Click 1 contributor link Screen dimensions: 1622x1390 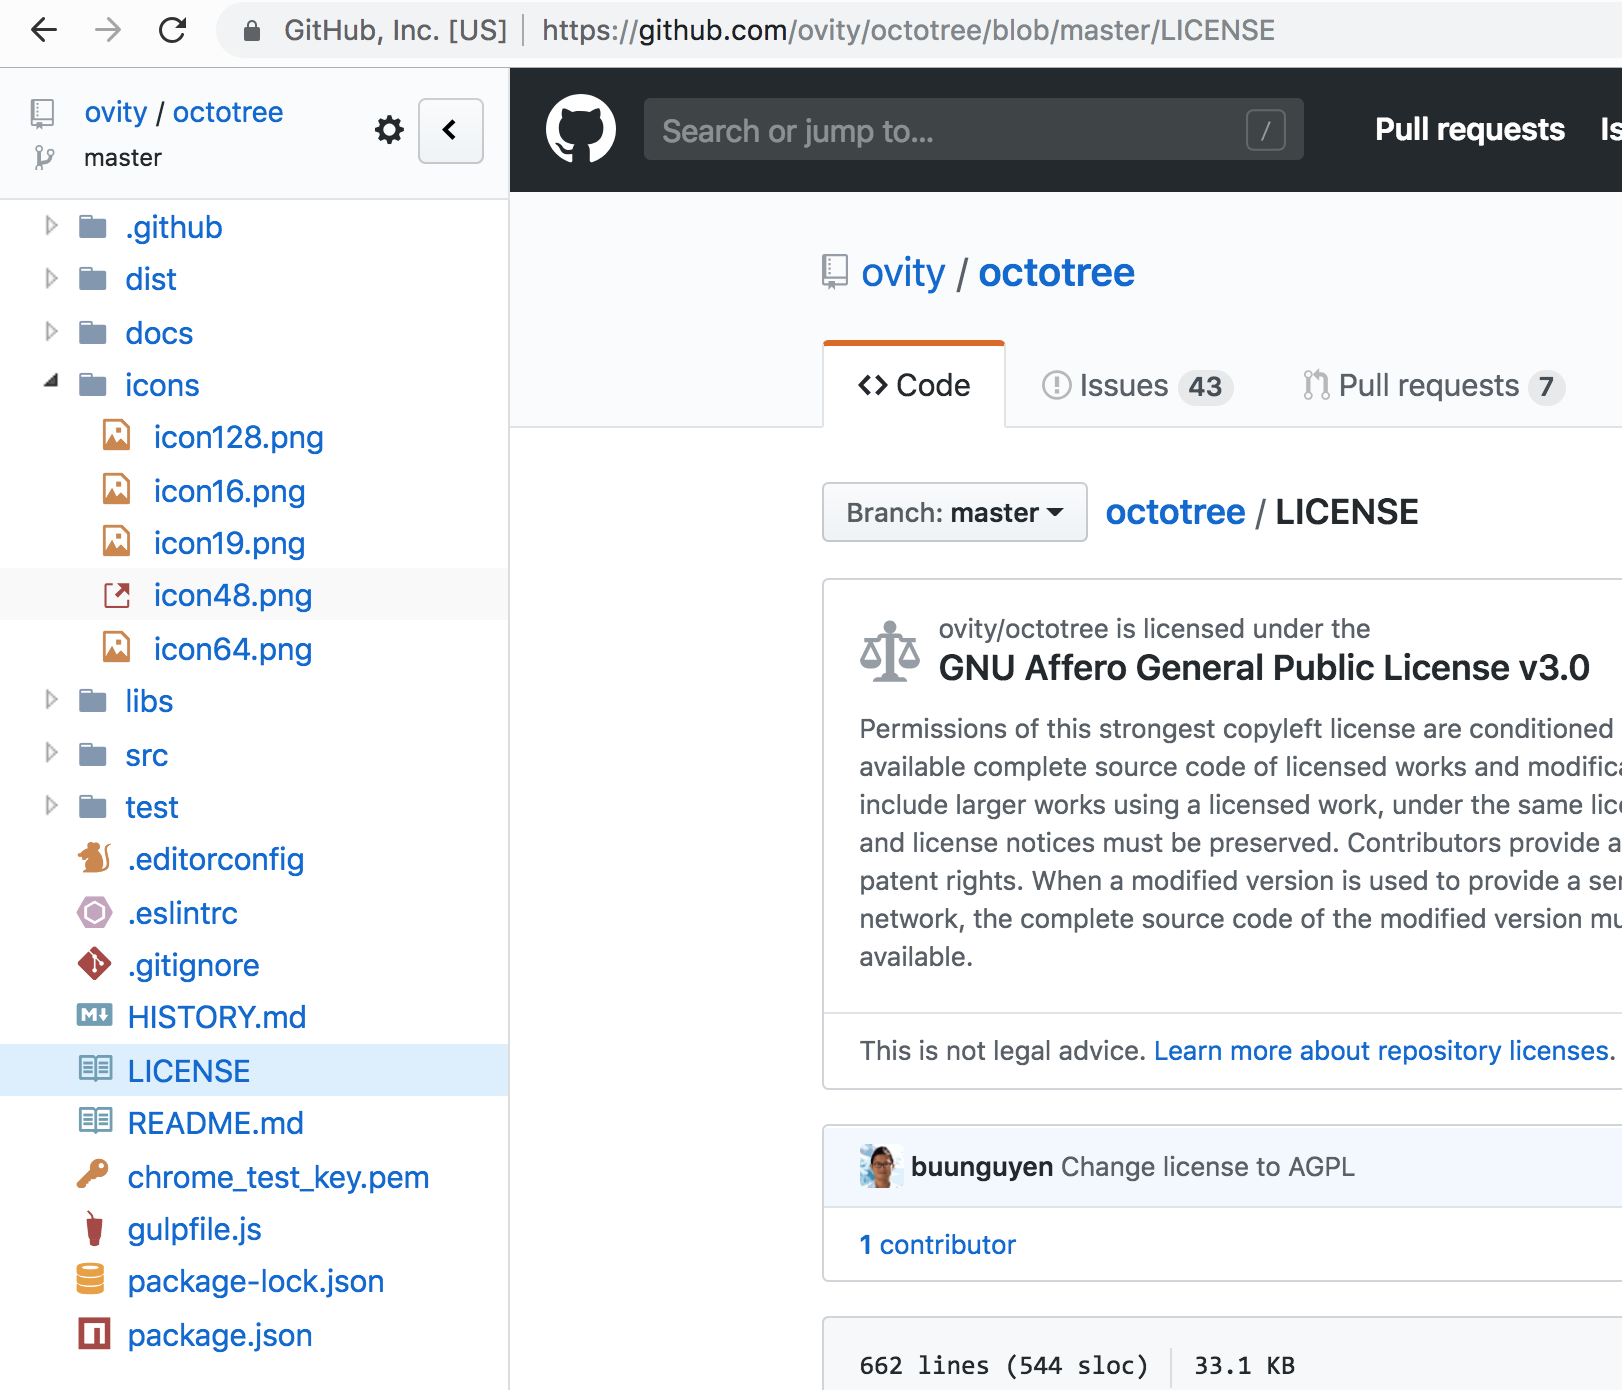pos(937,1244)
